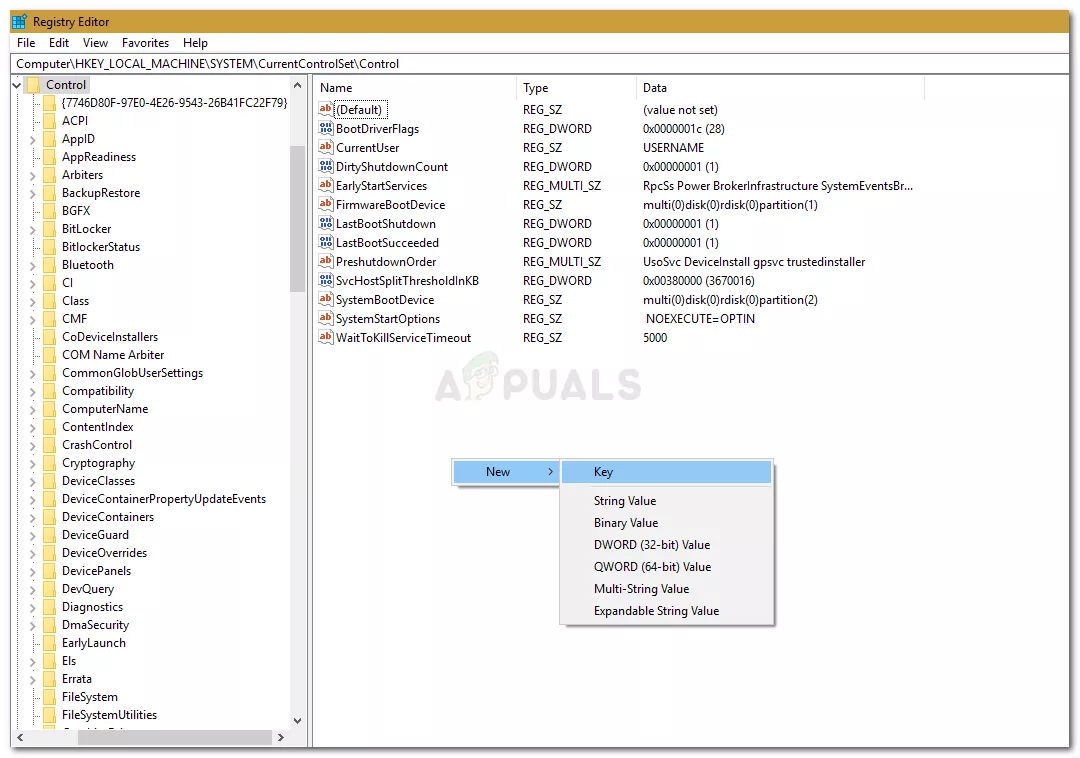Image resolution: width=1080 pixels, height=758 pixels.
Task: Click the CurrentUser string value icon
Action: click(x=326, y=147)
